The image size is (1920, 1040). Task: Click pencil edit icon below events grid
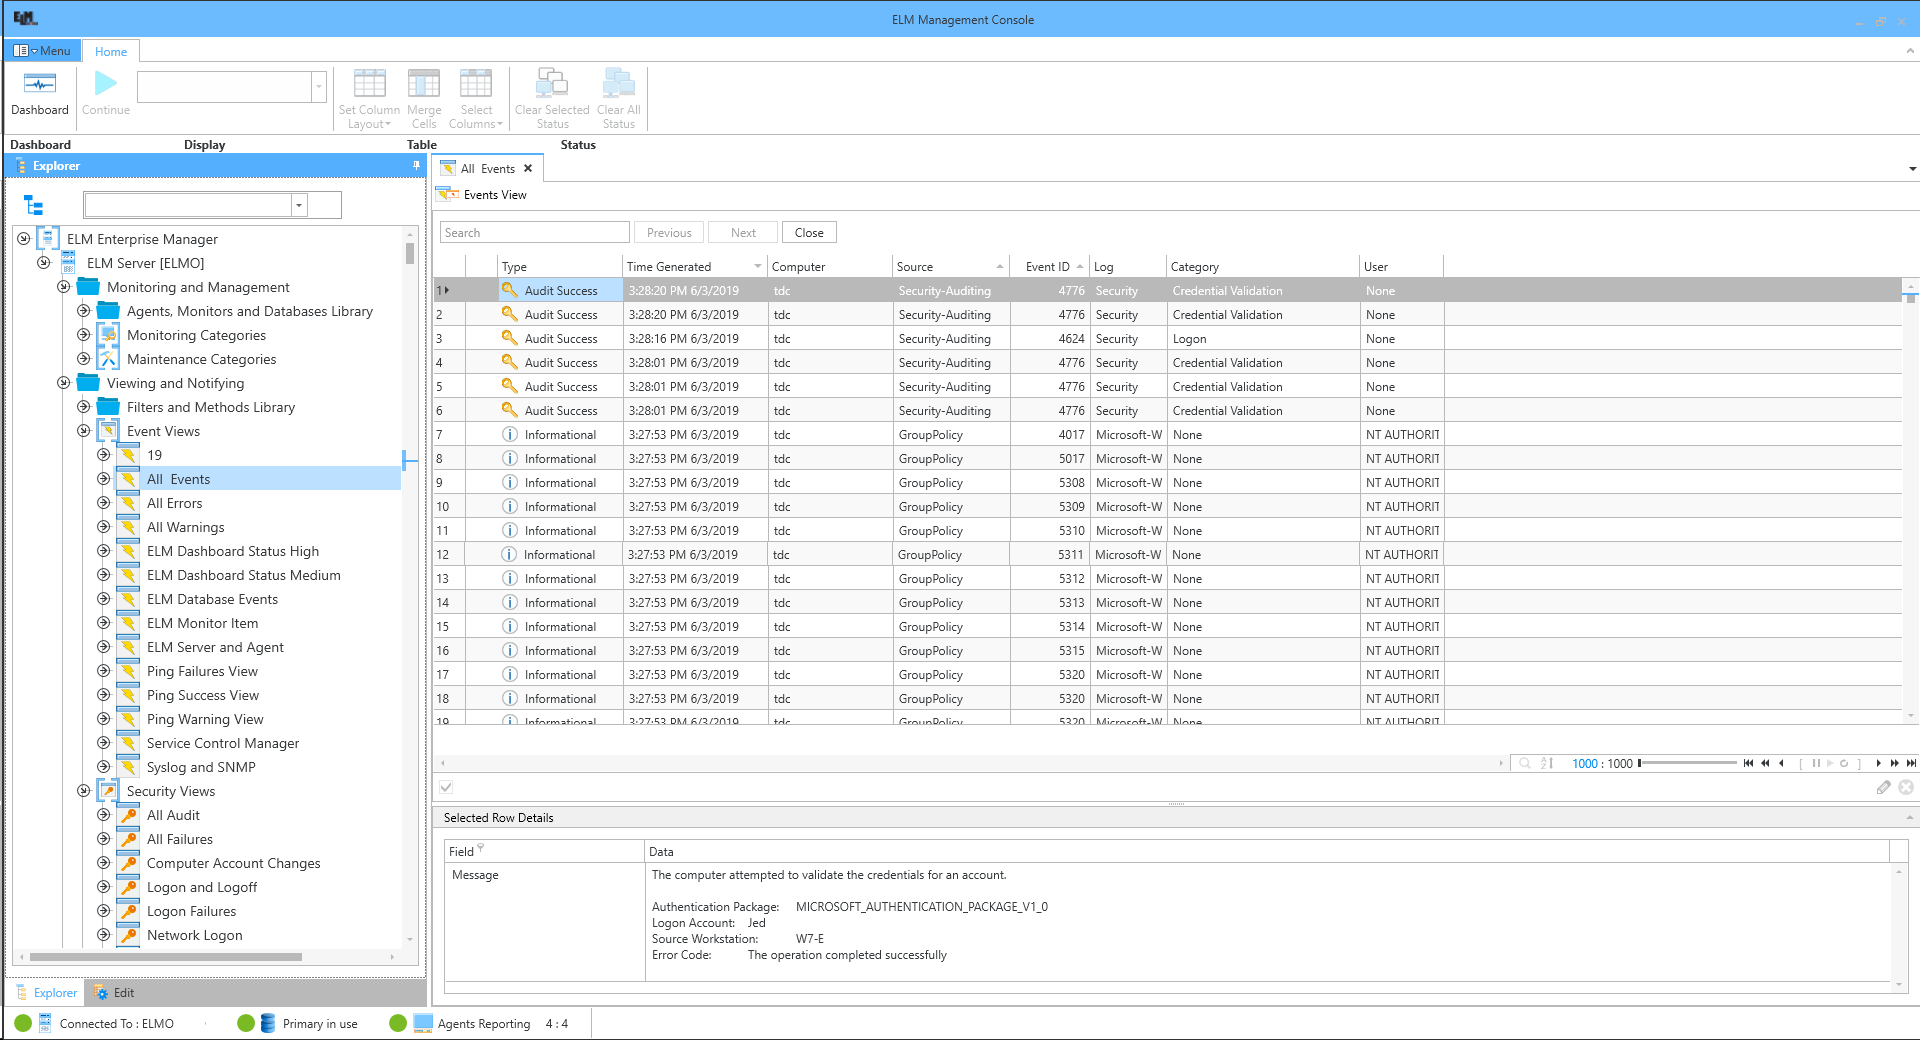(x=1884, y=788)
